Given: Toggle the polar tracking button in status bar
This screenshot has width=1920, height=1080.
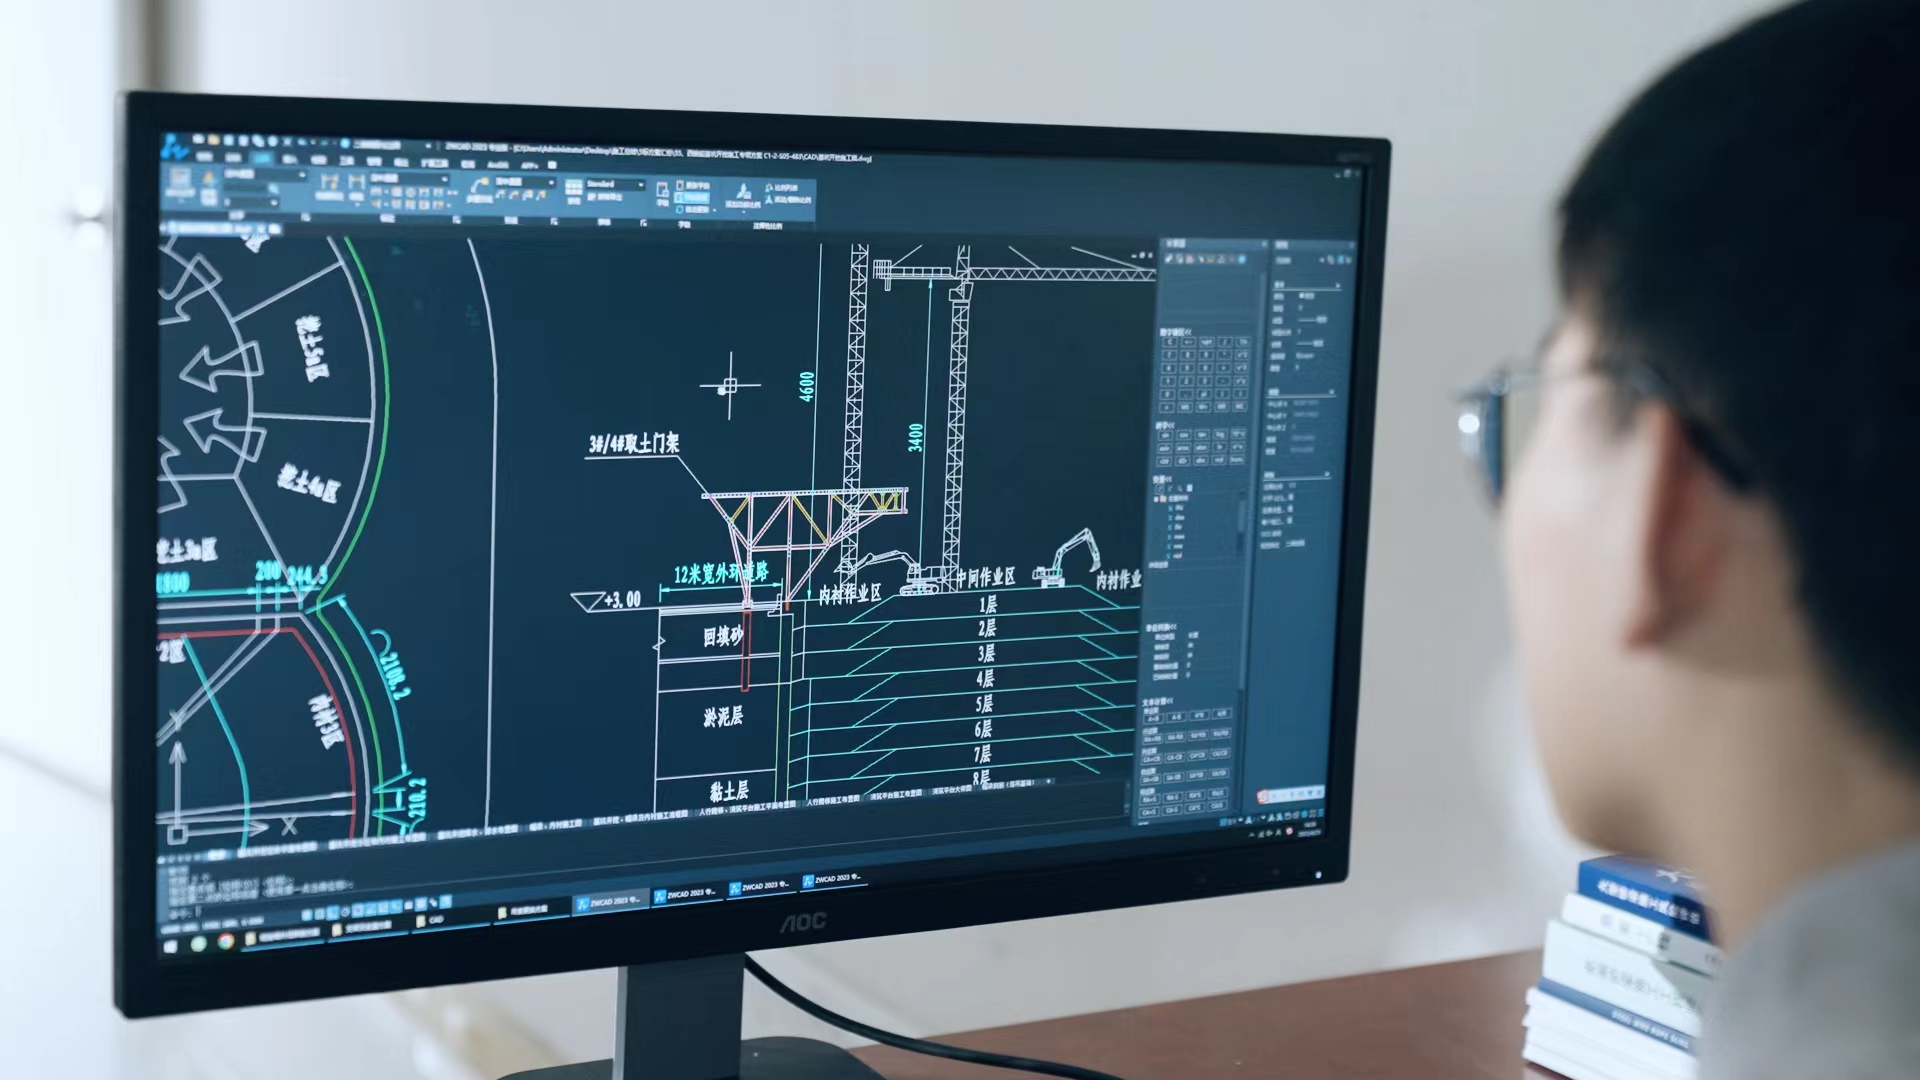Looking at the screenshot, I should pos(345,911).
